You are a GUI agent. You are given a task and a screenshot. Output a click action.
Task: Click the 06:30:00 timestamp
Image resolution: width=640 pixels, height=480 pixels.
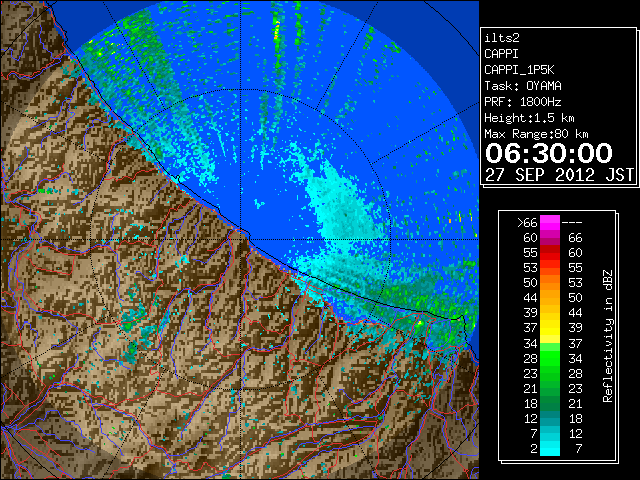[549, 153]
